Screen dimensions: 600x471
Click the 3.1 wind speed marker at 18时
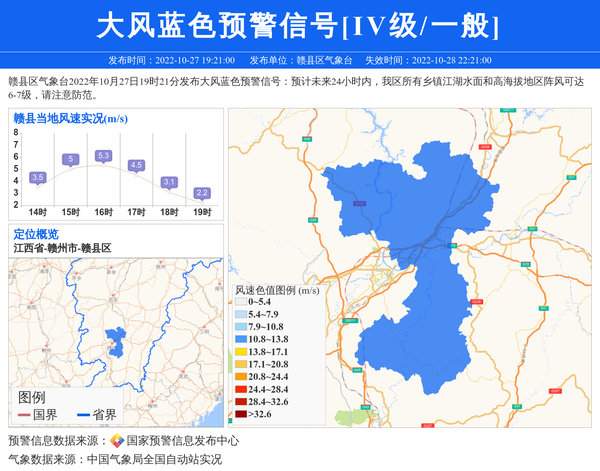coord(169,182)
